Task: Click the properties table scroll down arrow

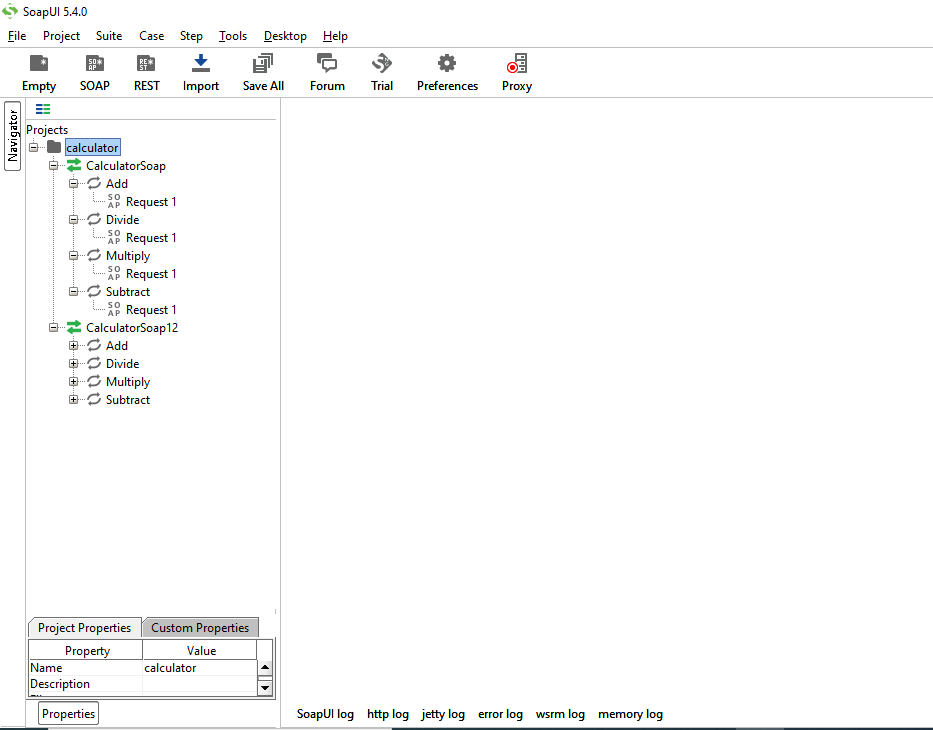Action: pos(265,687)
